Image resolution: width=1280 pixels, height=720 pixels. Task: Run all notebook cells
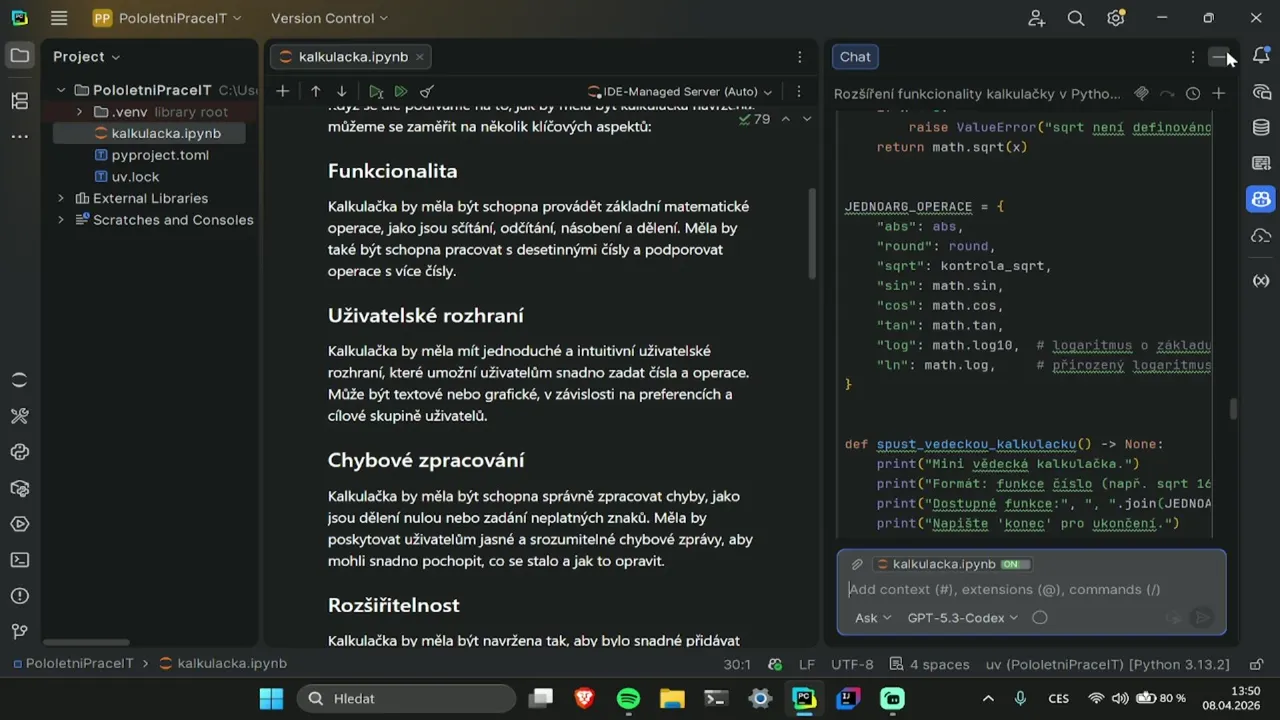pos(401,91)
